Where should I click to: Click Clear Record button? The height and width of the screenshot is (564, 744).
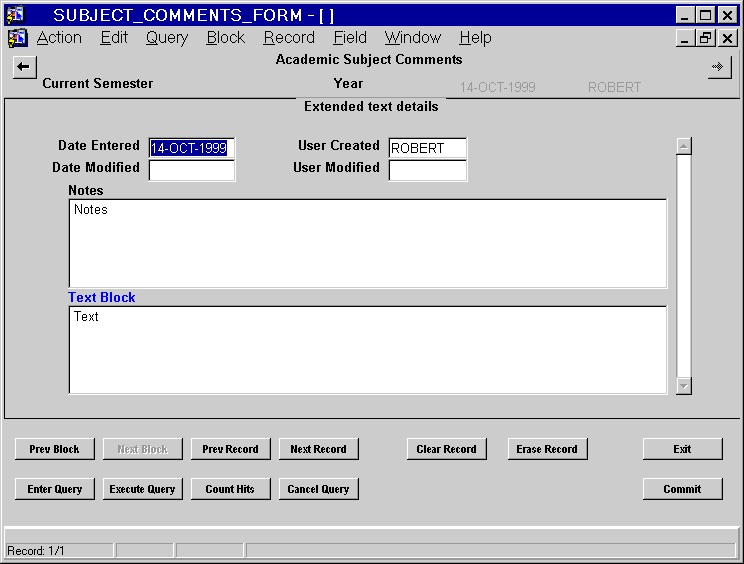[x=446, y=449]
